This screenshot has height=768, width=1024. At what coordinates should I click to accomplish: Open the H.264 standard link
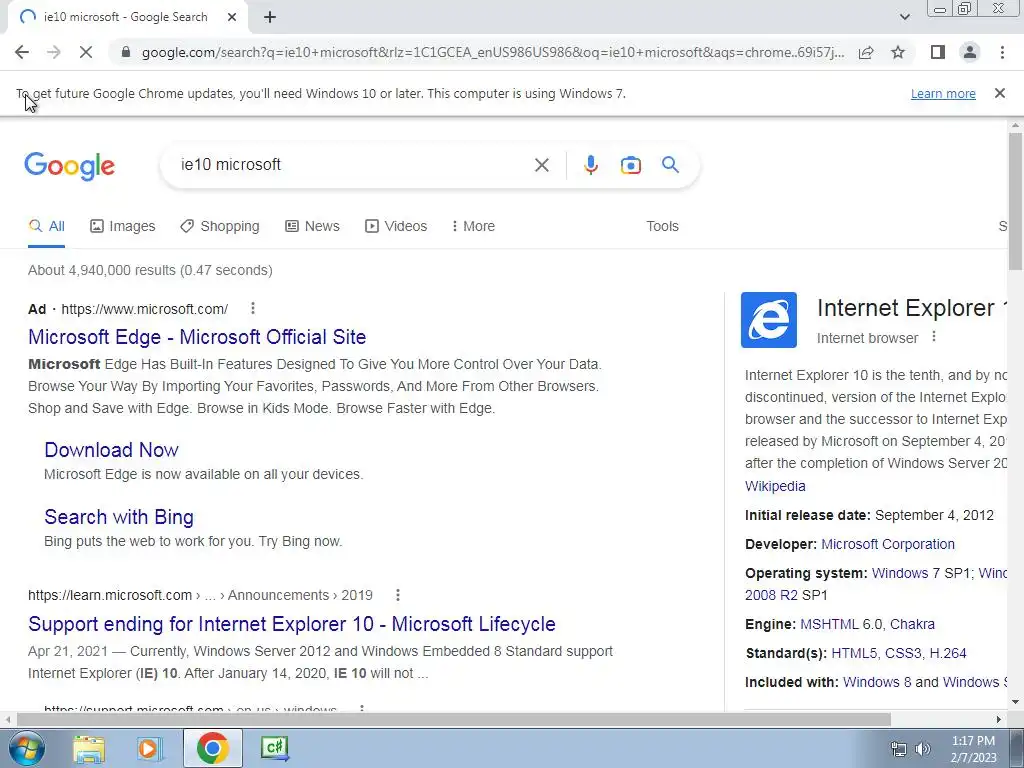[x=948, y=653]
